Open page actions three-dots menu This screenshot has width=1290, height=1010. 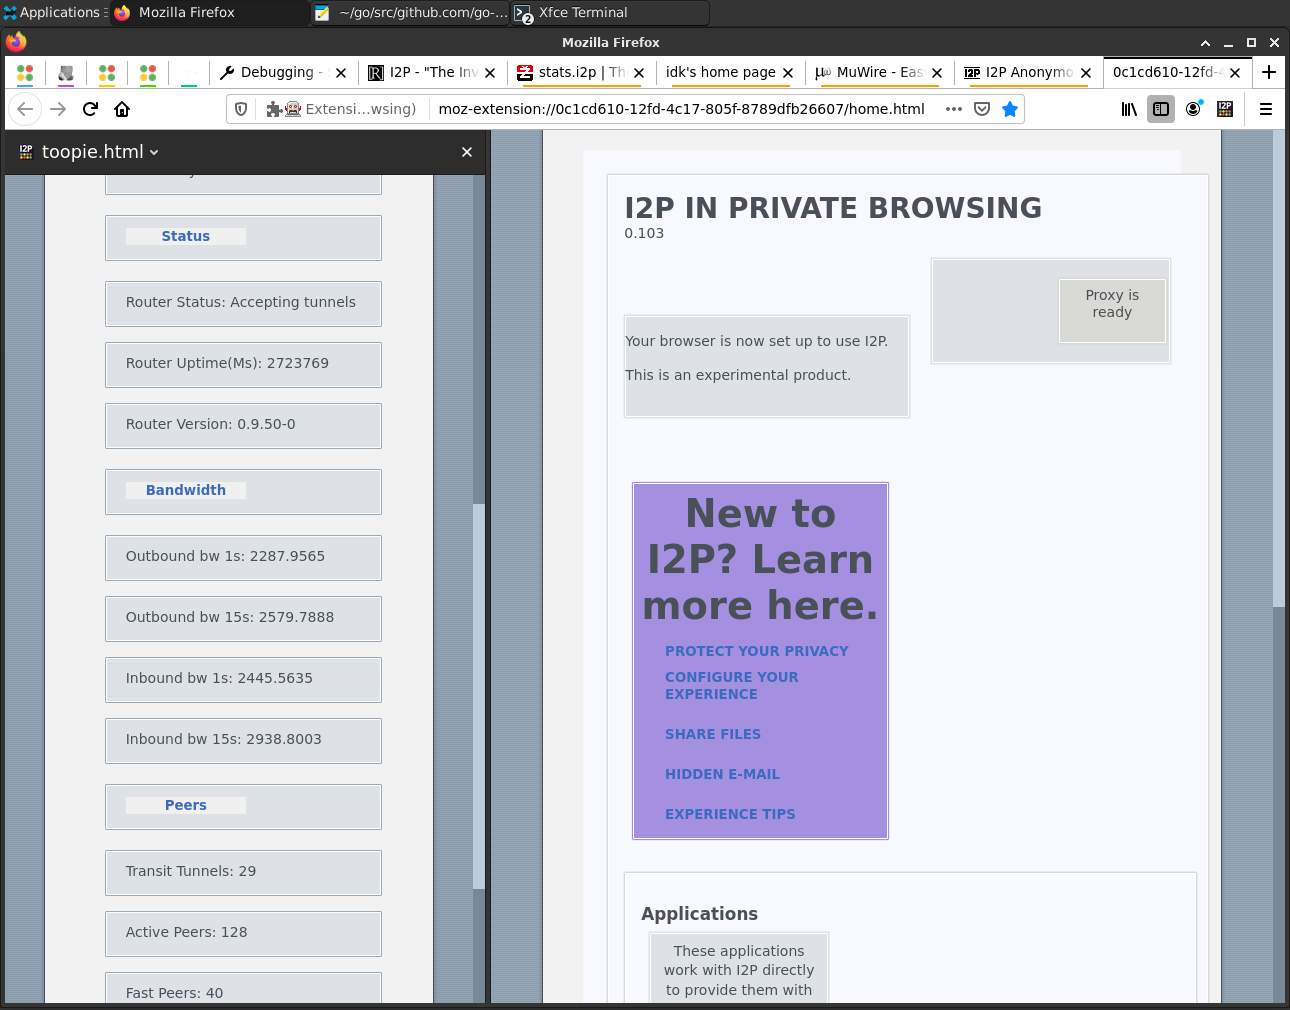pyautogui.click(x=954, y=109)
